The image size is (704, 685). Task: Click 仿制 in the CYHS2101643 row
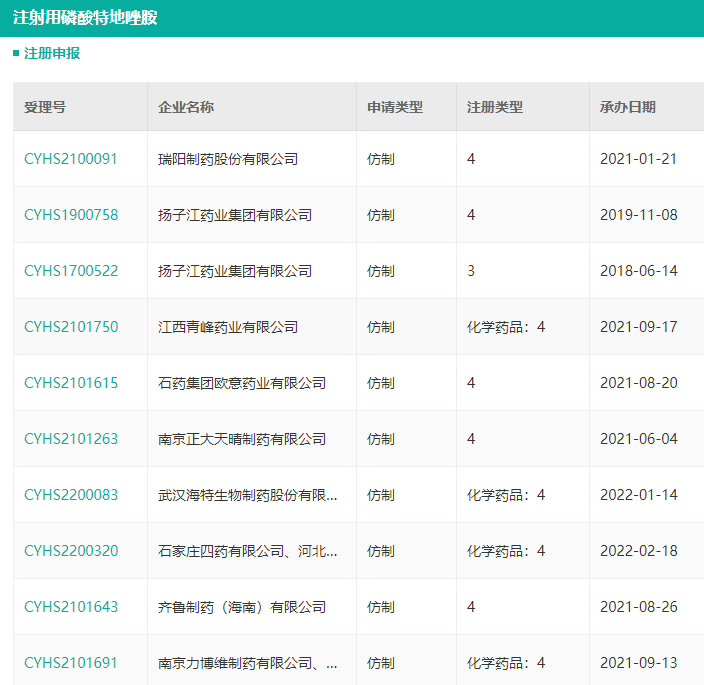coord(381,607)
